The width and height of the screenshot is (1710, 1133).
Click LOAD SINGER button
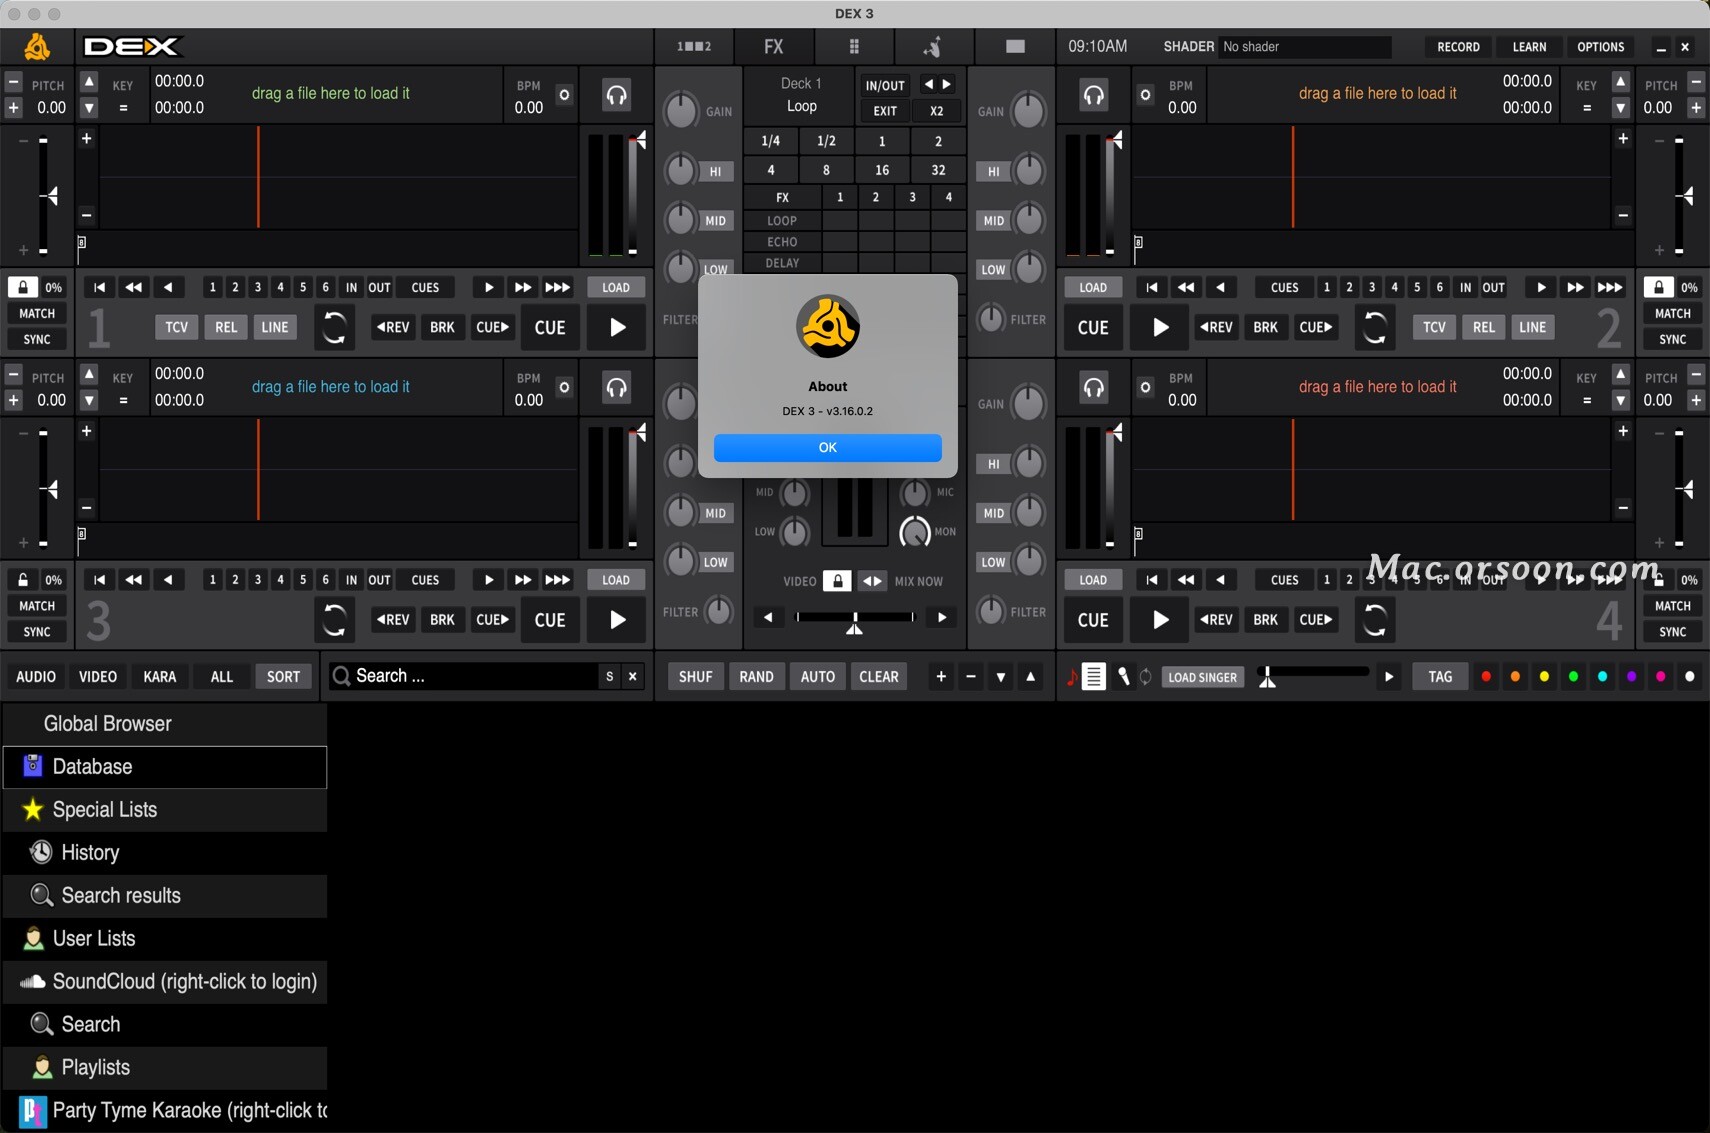1202,677
